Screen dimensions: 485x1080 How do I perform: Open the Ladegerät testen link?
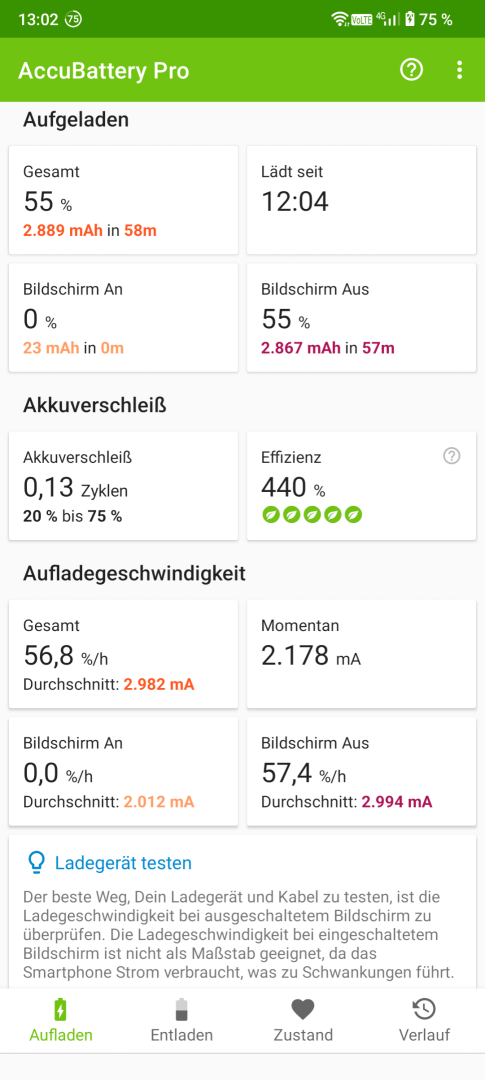click(x=123, y=862)
